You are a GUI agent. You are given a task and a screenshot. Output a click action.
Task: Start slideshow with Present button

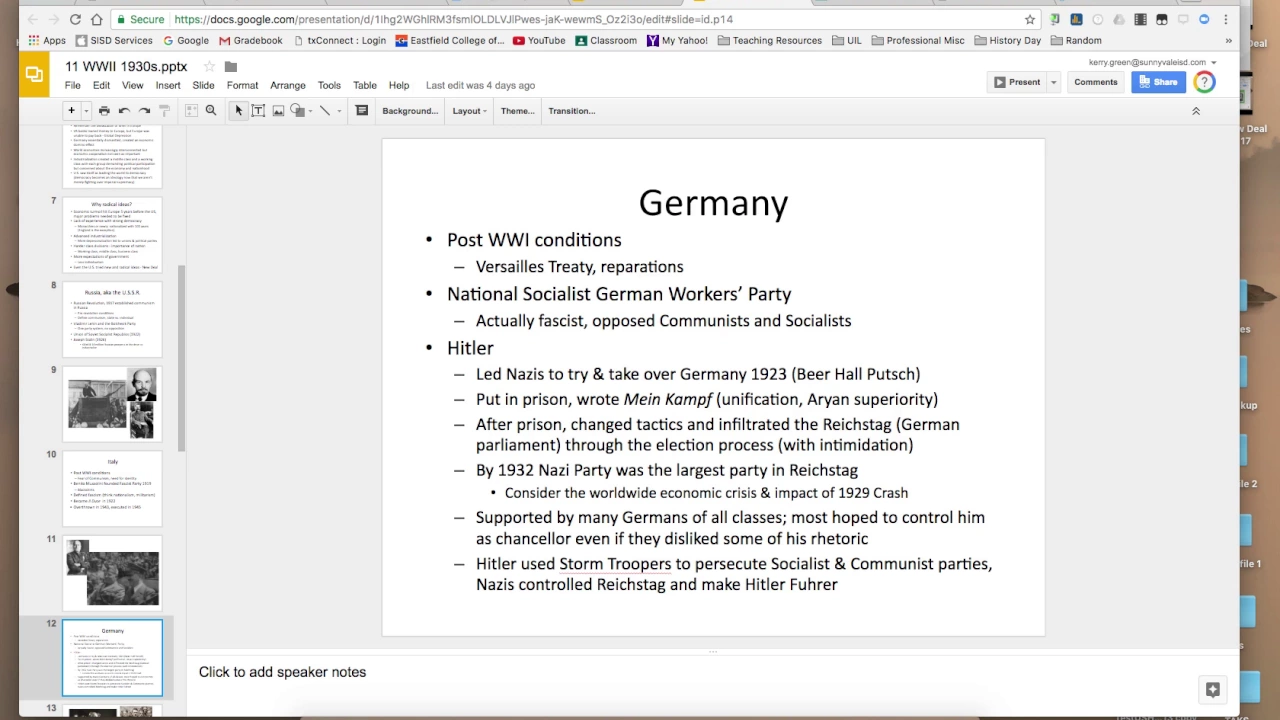click(1017, 82)
